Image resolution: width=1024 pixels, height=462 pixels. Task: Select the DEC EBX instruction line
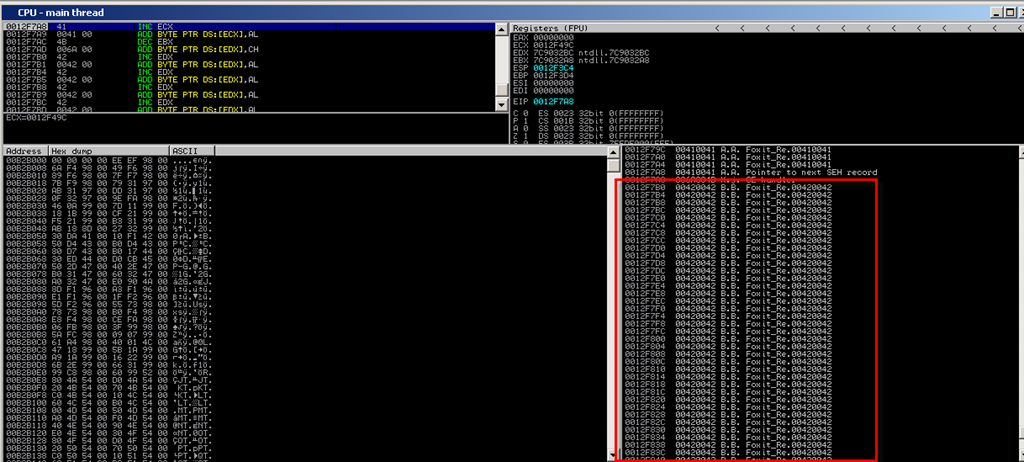(x=151, y=41)
